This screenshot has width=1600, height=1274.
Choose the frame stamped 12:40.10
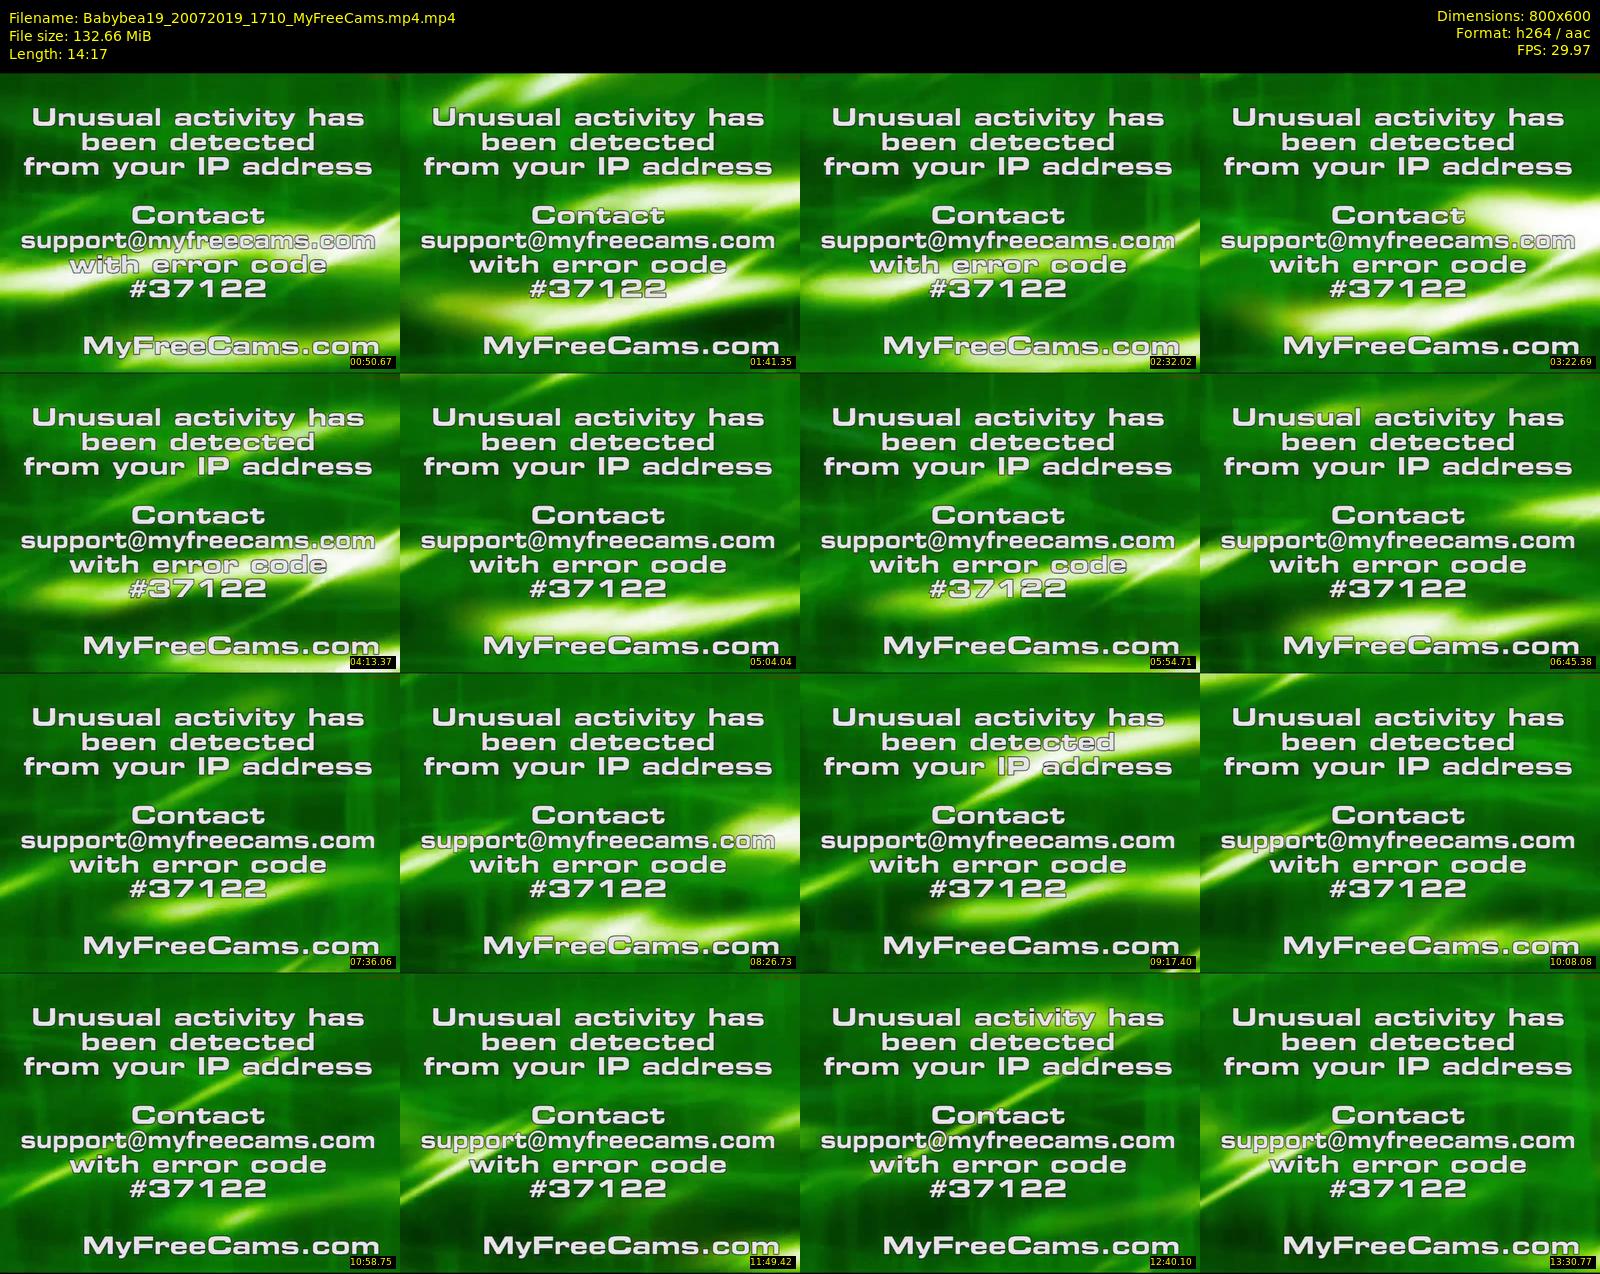pos(1000,1123)
